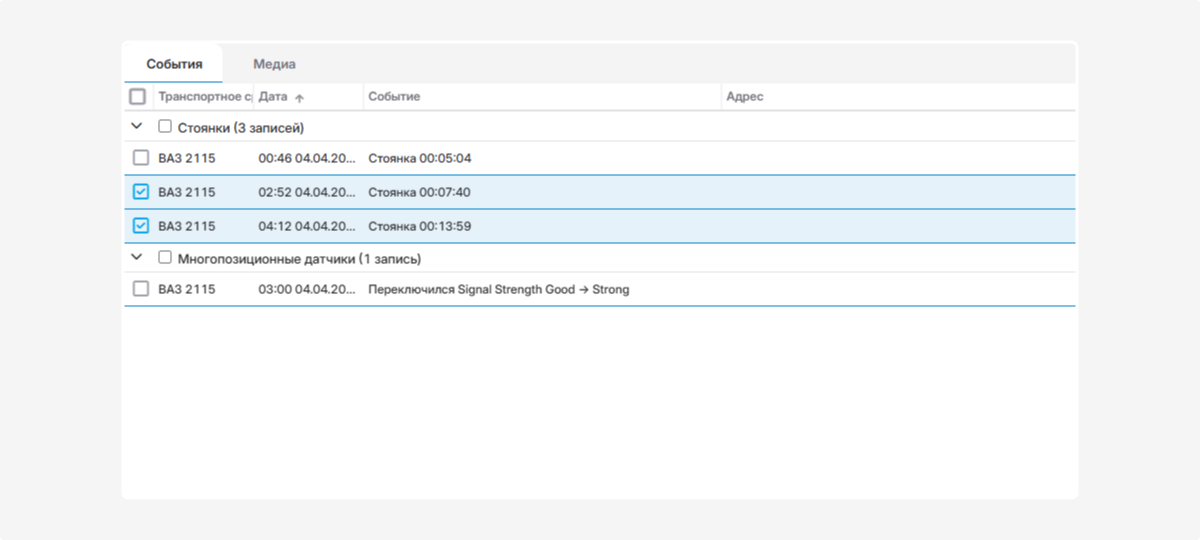Tick the select-all checkbox in table header
Viewport: 1200px width, 540px height.
(138, 97)
